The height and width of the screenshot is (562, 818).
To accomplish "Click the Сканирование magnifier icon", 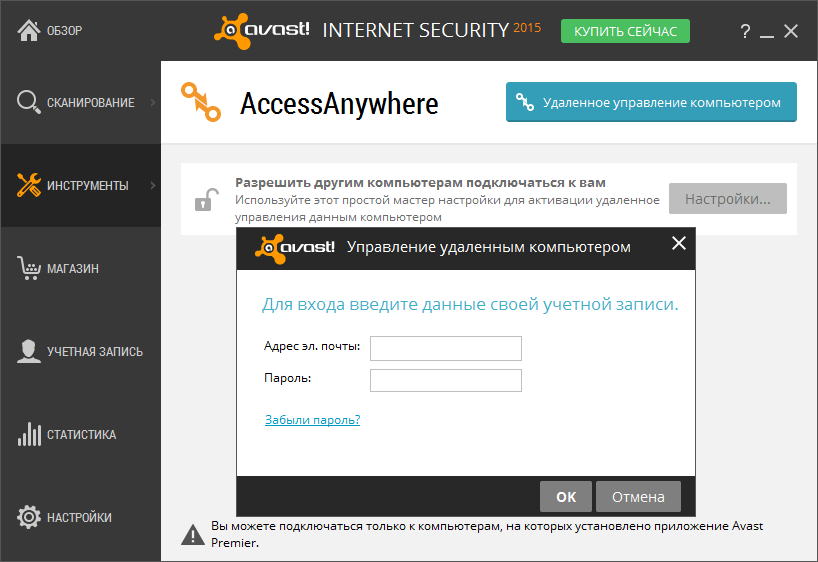I will [x=28, y=102].
